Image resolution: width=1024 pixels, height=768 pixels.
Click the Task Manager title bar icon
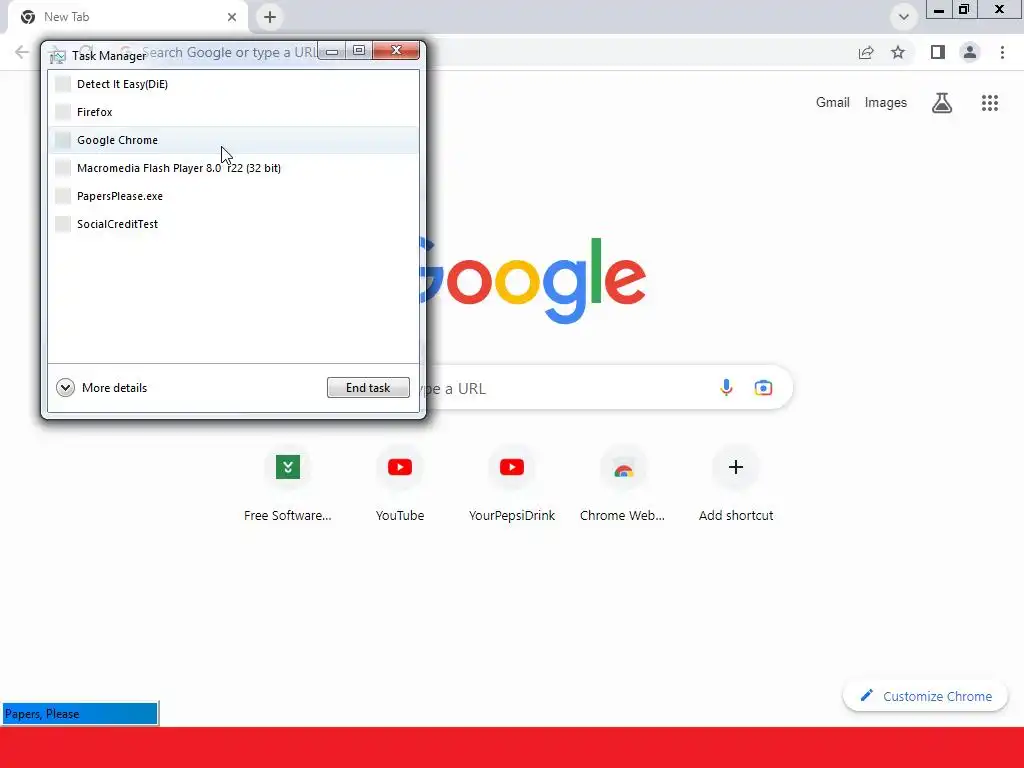[x=57, y=56]
